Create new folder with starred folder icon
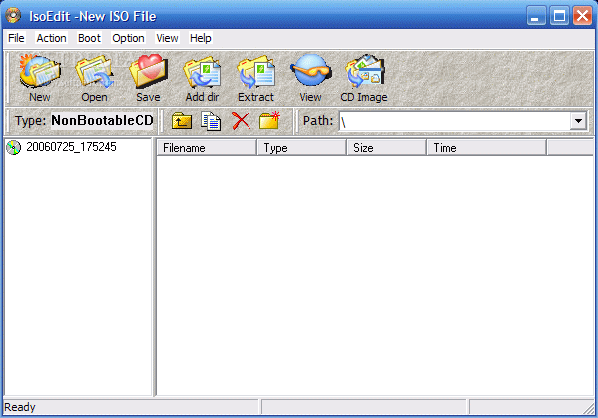 (x=269, y=121)
